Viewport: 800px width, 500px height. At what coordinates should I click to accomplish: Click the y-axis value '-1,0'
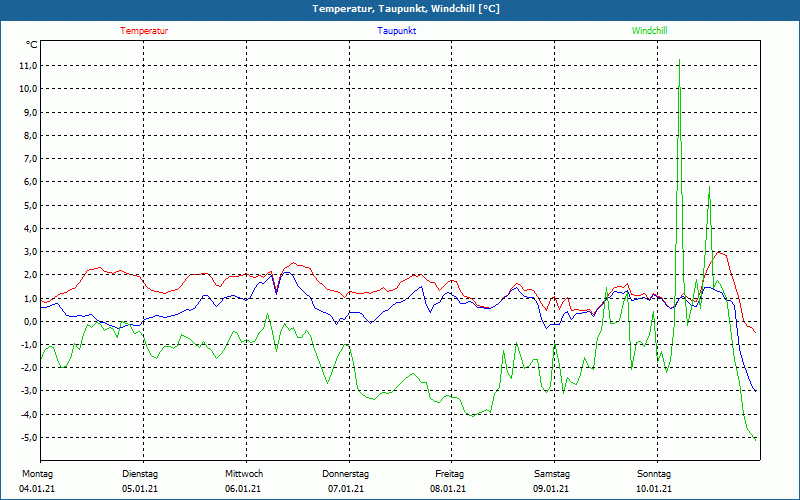[x=27, y=345]
